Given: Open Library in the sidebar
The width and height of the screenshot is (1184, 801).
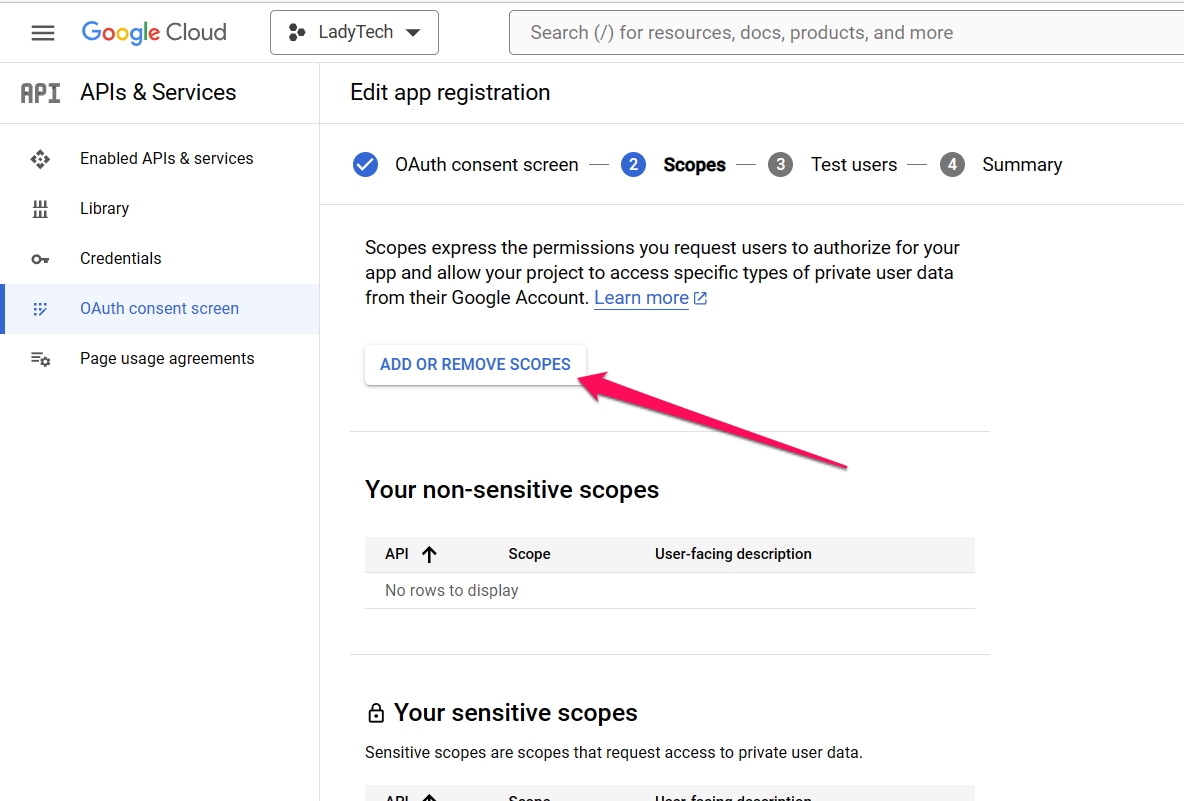Looking at the screenshot, I should (104, 209).
